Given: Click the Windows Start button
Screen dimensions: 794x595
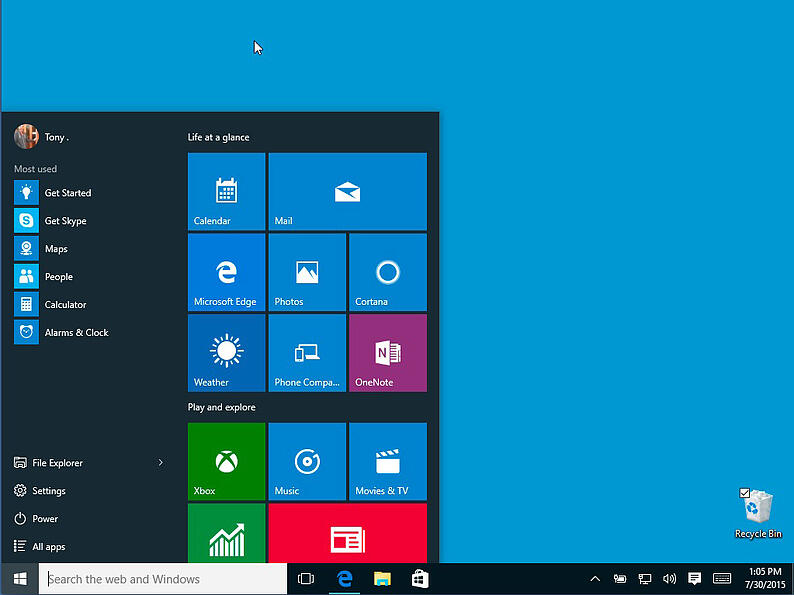Looking at the screenshot, I should tap(20, 579).
